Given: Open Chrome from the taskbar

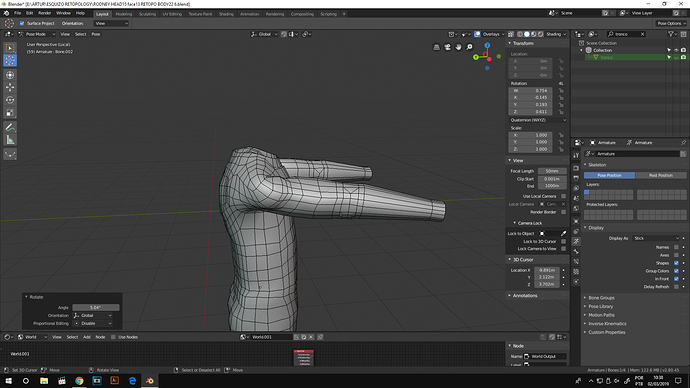Looking at the screenshot, I should (79, 381).
